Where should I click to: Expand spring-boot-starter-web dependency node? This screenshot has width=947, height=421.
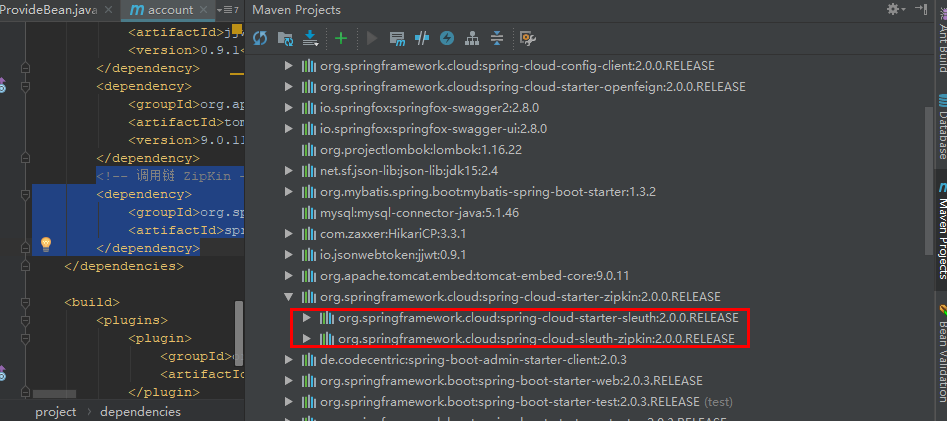coord(289,381)
